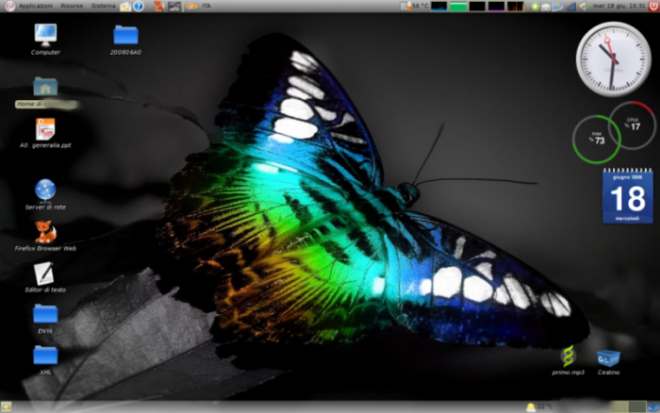660x413 pixels.
Task: Click the green play tray icon
Action: pos(535,6)
